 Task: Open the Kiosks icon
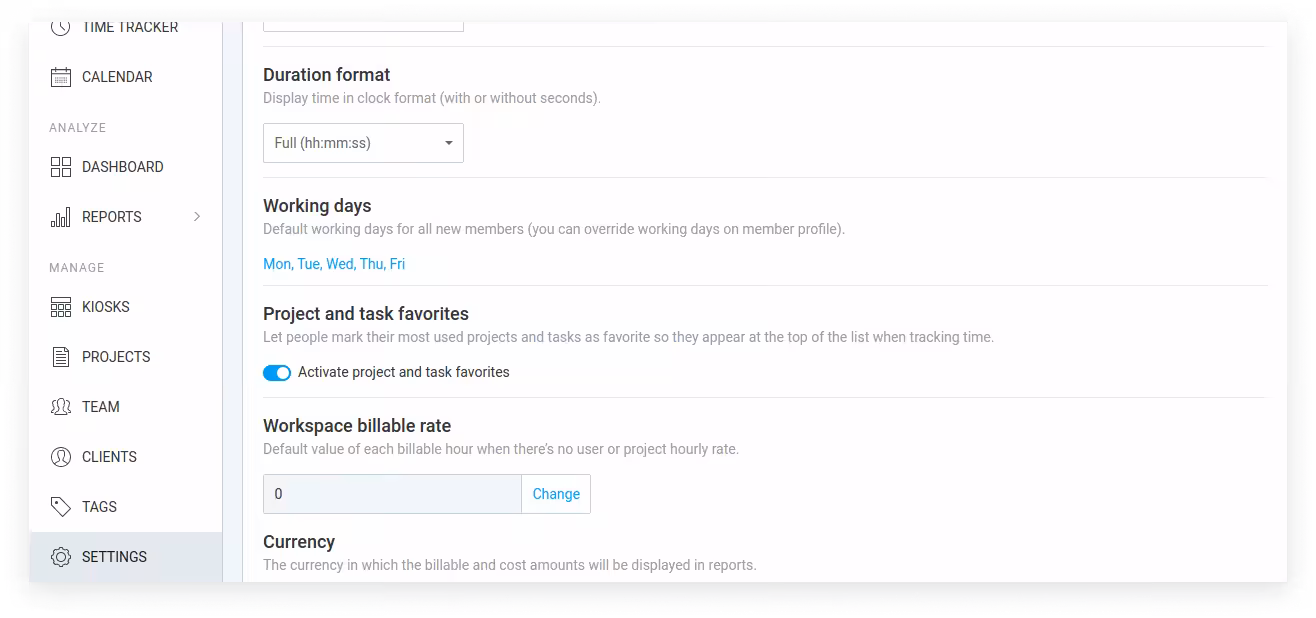coord(61,307)
